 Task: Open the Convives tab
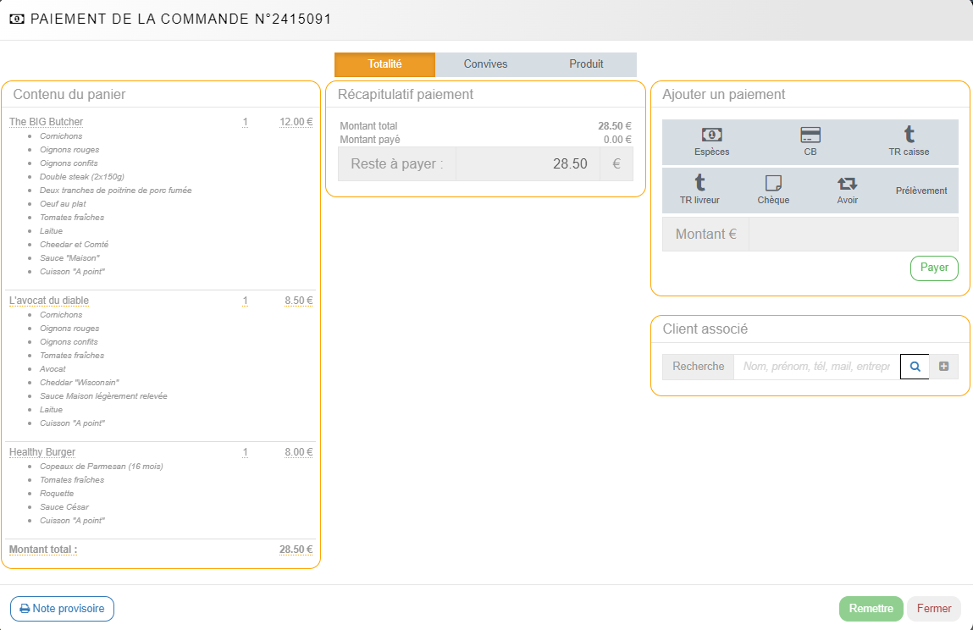485,64
